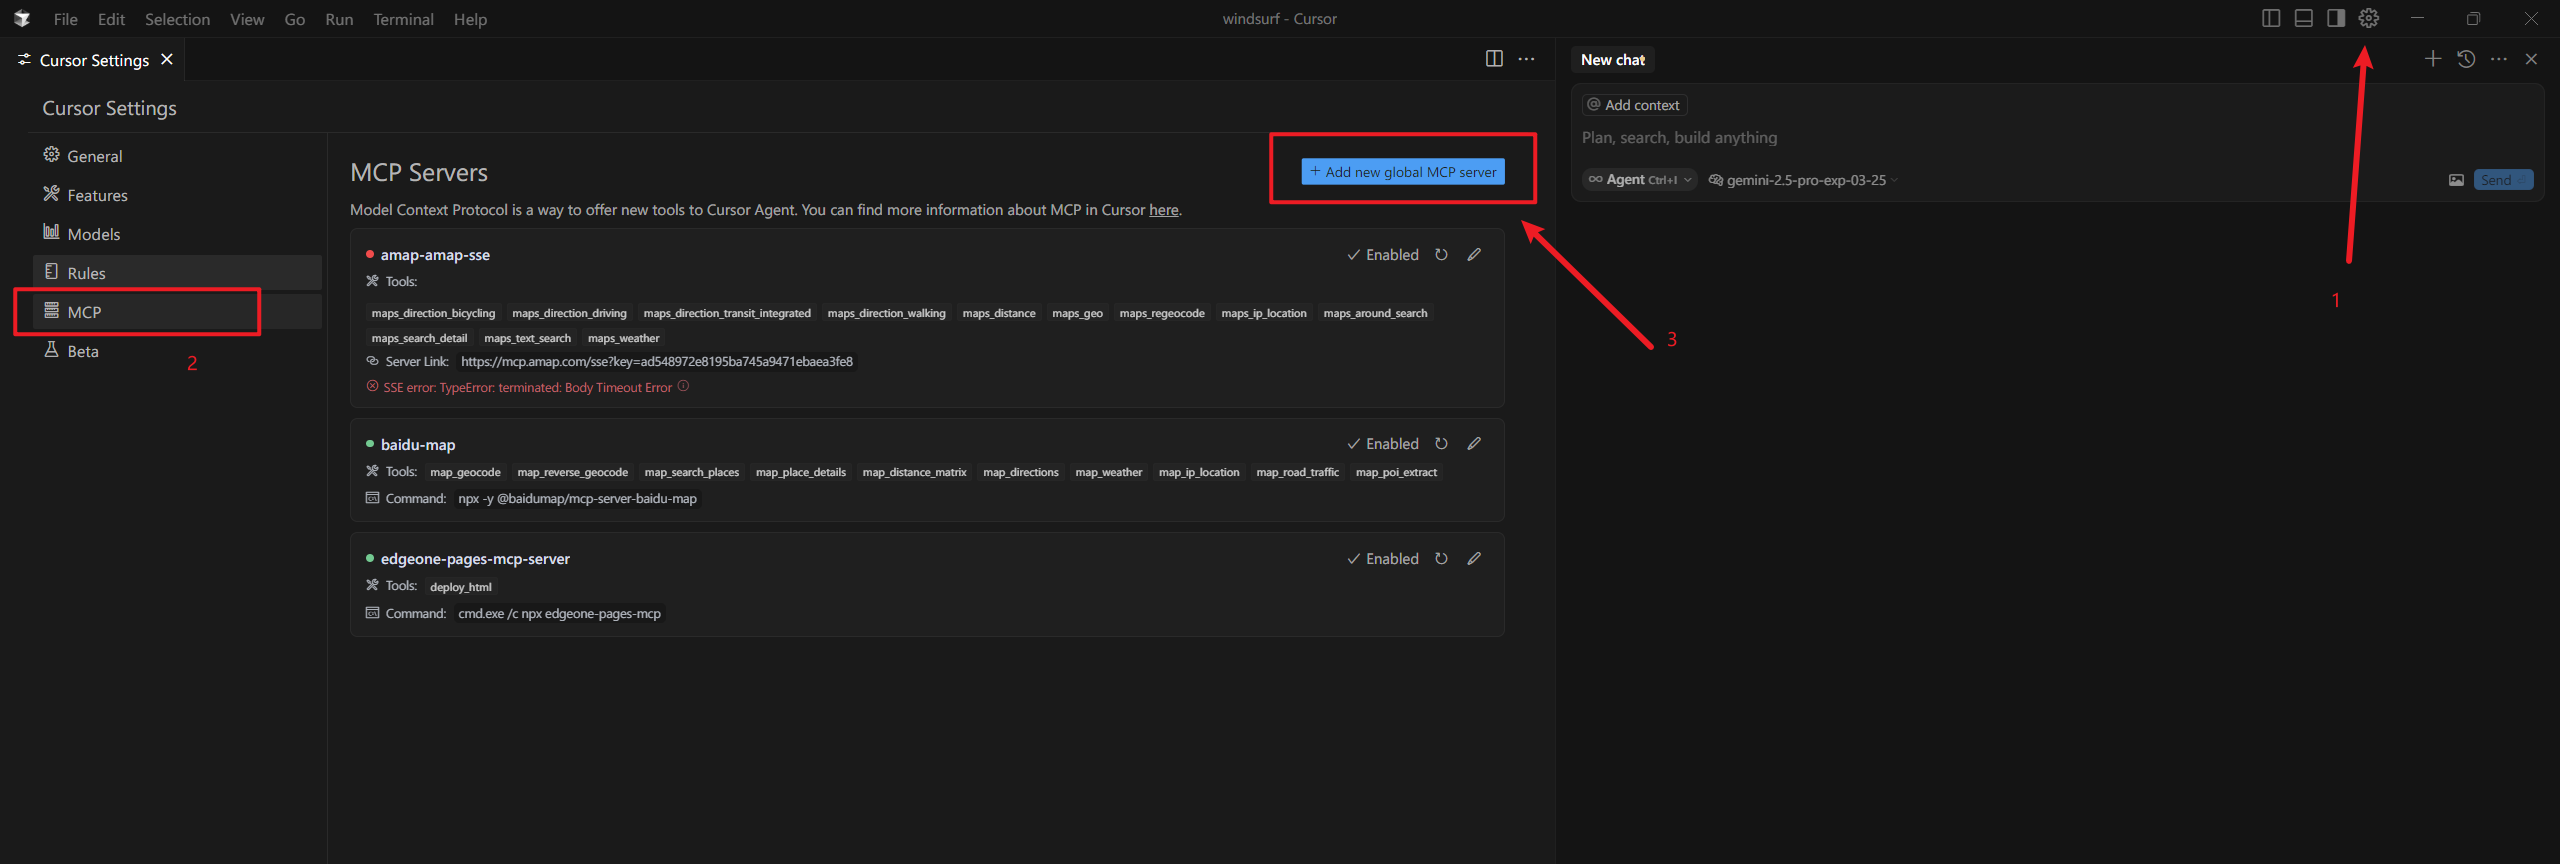This screenshot has width=2560, height=864.
Task: Click the Add context button
Action: pyautogui.click(x=1634, y=105)
